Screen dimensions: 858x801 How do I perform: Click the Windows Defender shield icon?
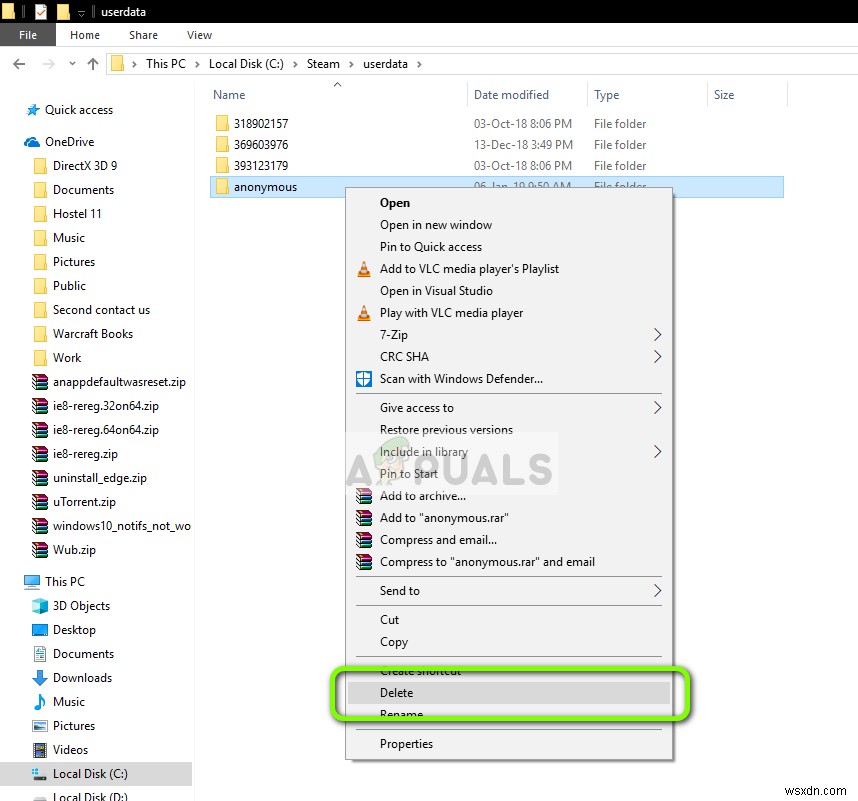(x=364, y=379)
